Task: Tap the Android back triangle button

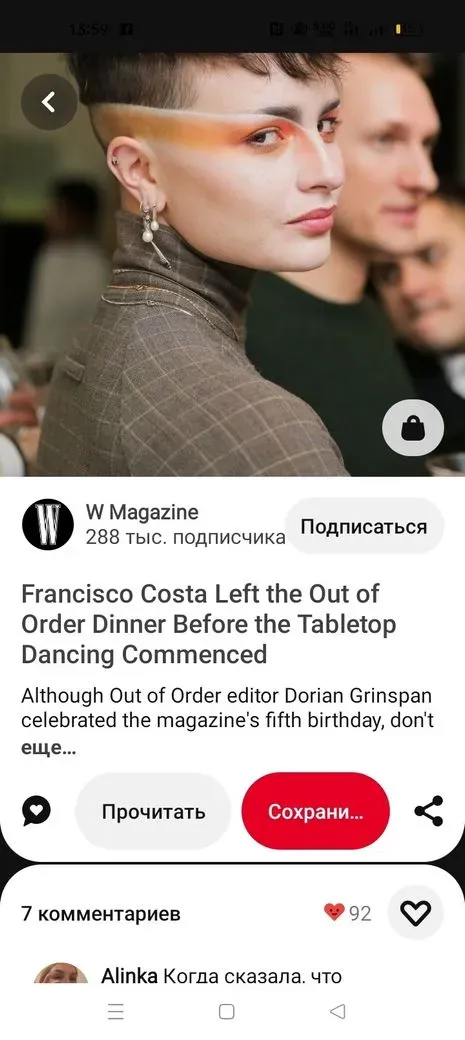Action: click(338, 1011)
